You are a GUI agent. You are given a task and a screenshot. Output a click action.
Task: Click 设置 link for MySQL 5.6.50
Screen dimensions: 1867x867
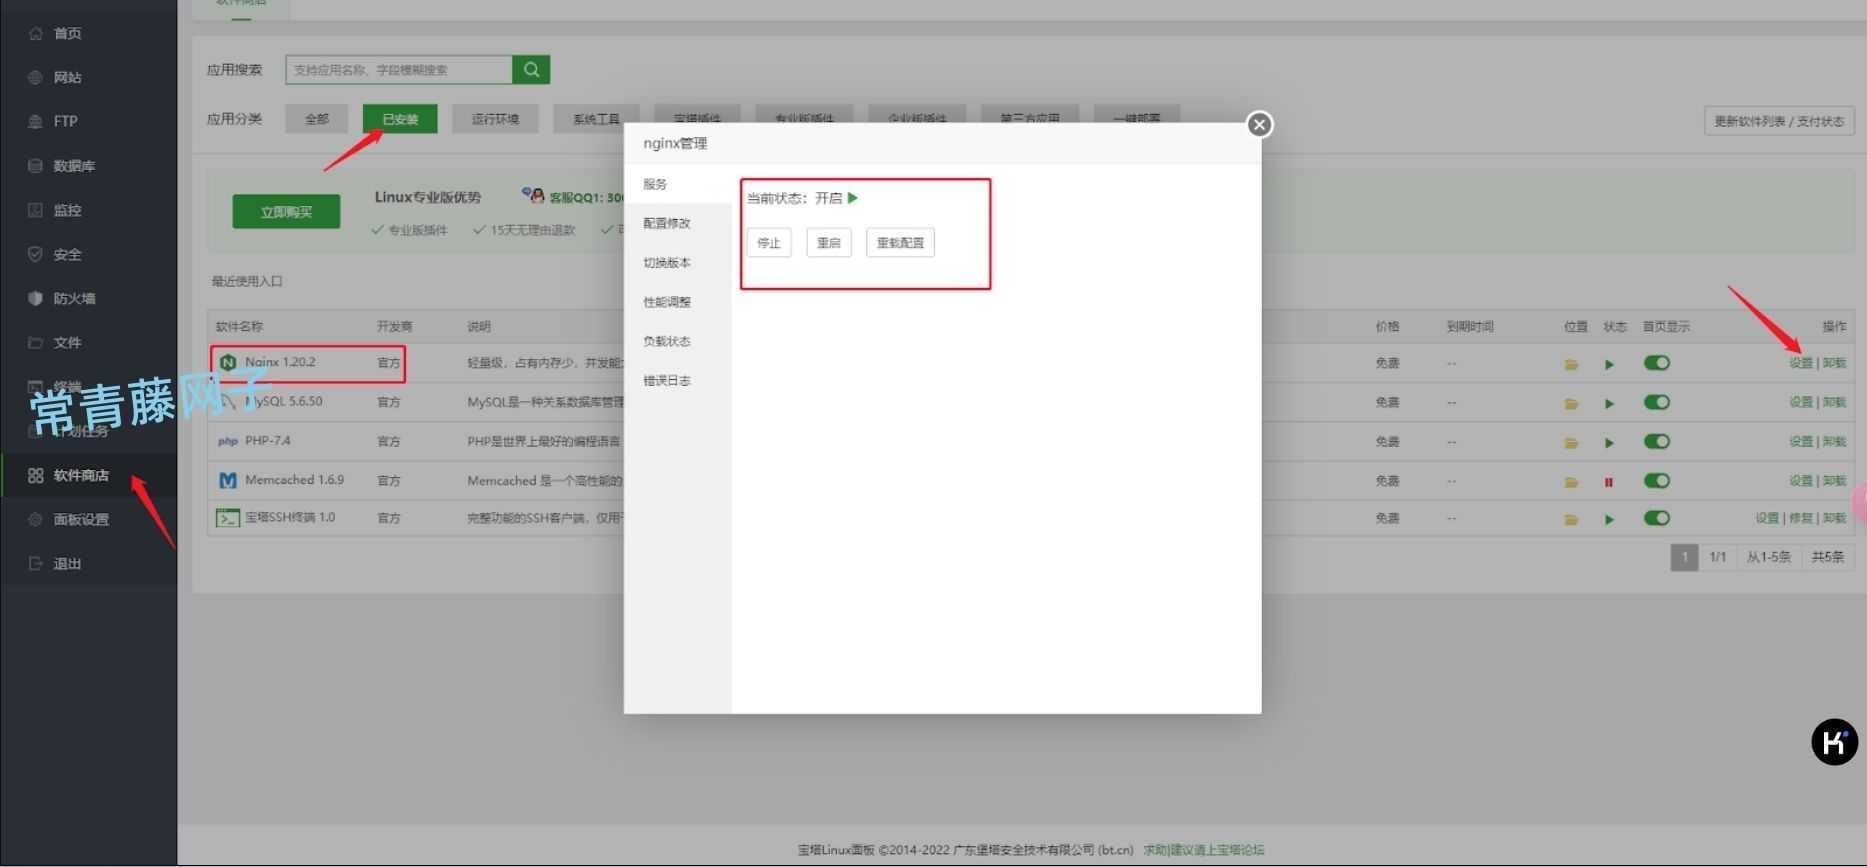[x=1800, y=402]
